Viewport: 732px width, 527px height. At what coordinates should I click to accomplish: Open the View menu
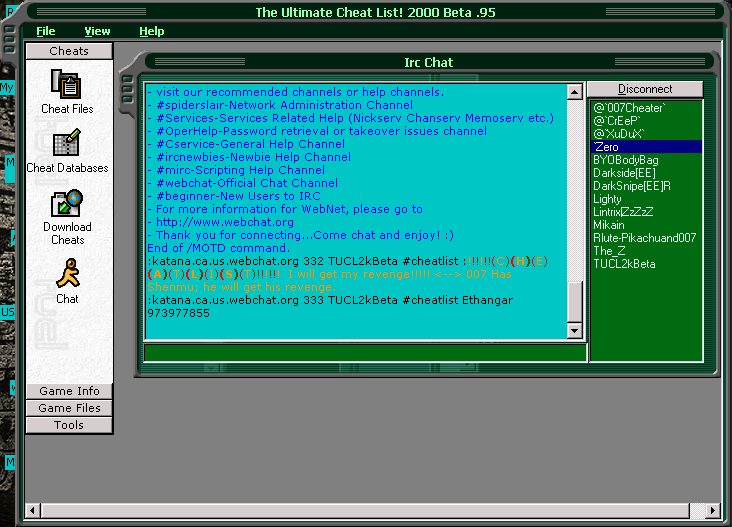(x=97, y=31)
